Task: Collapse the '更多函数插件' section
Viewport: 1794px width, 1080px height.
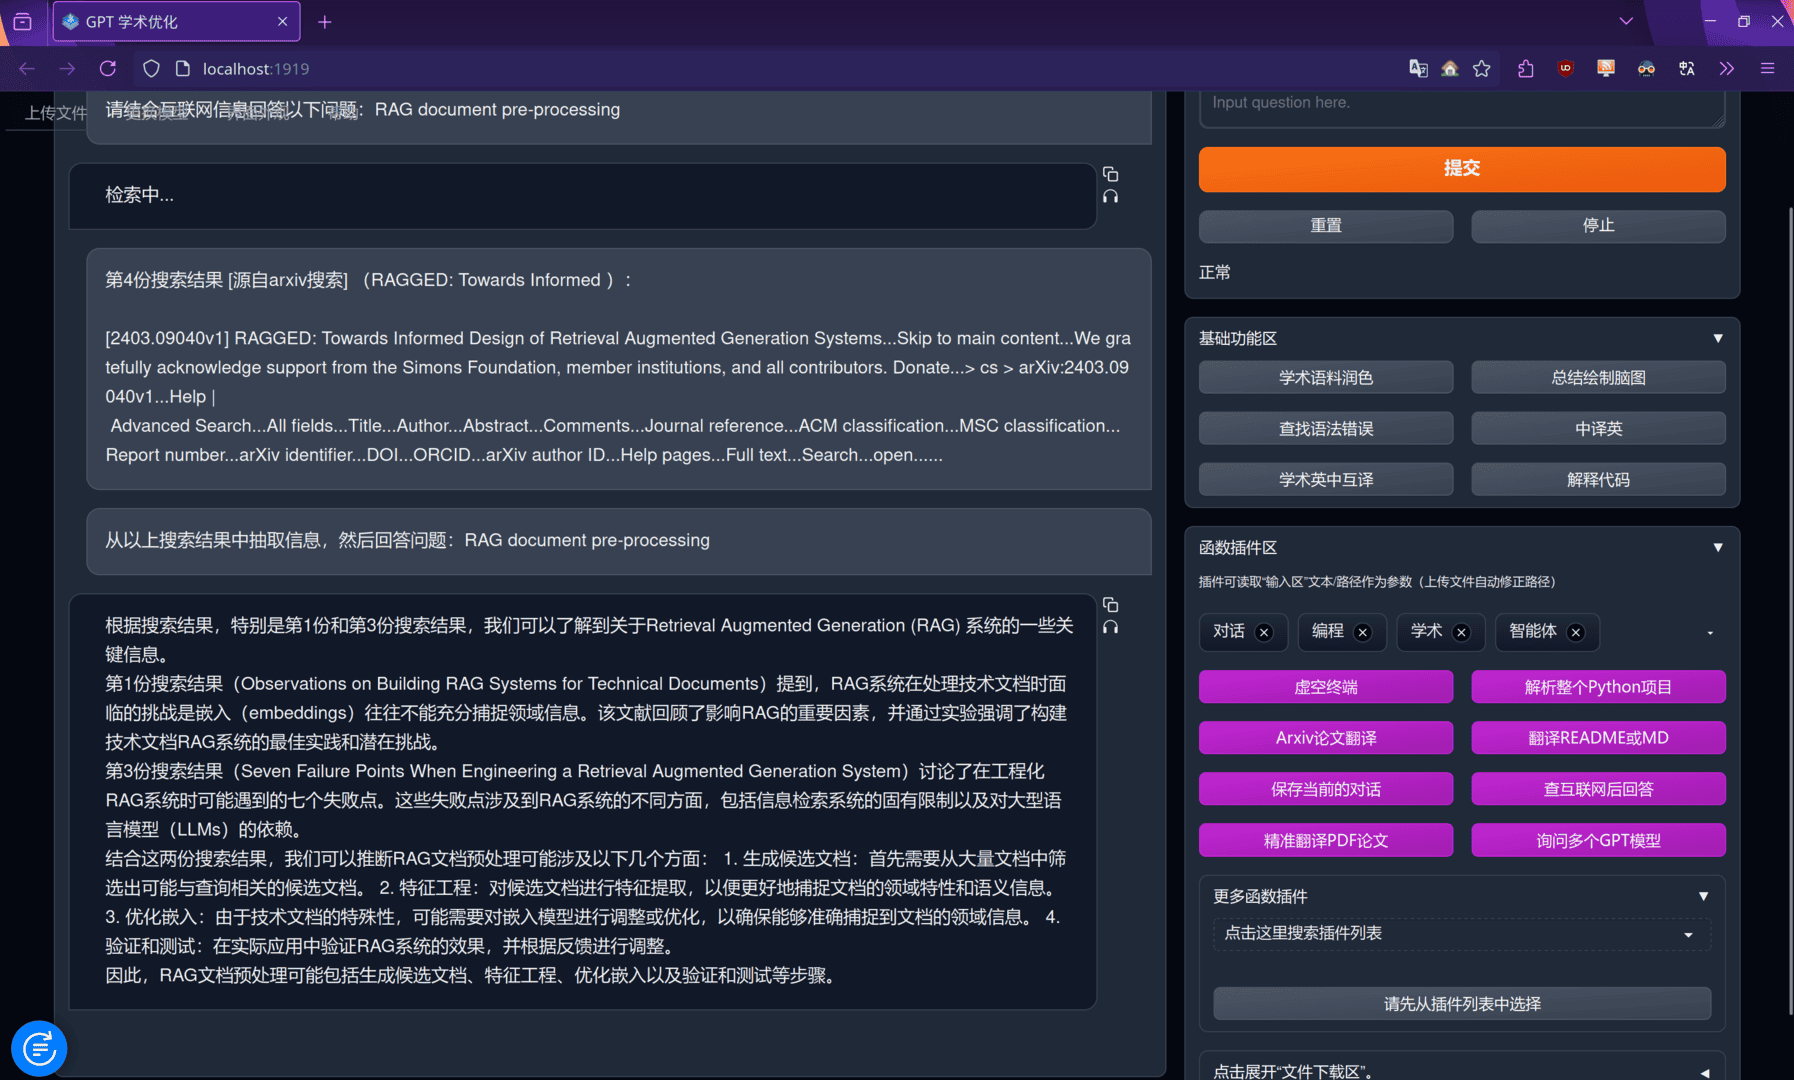Action: pos(1704,896)
